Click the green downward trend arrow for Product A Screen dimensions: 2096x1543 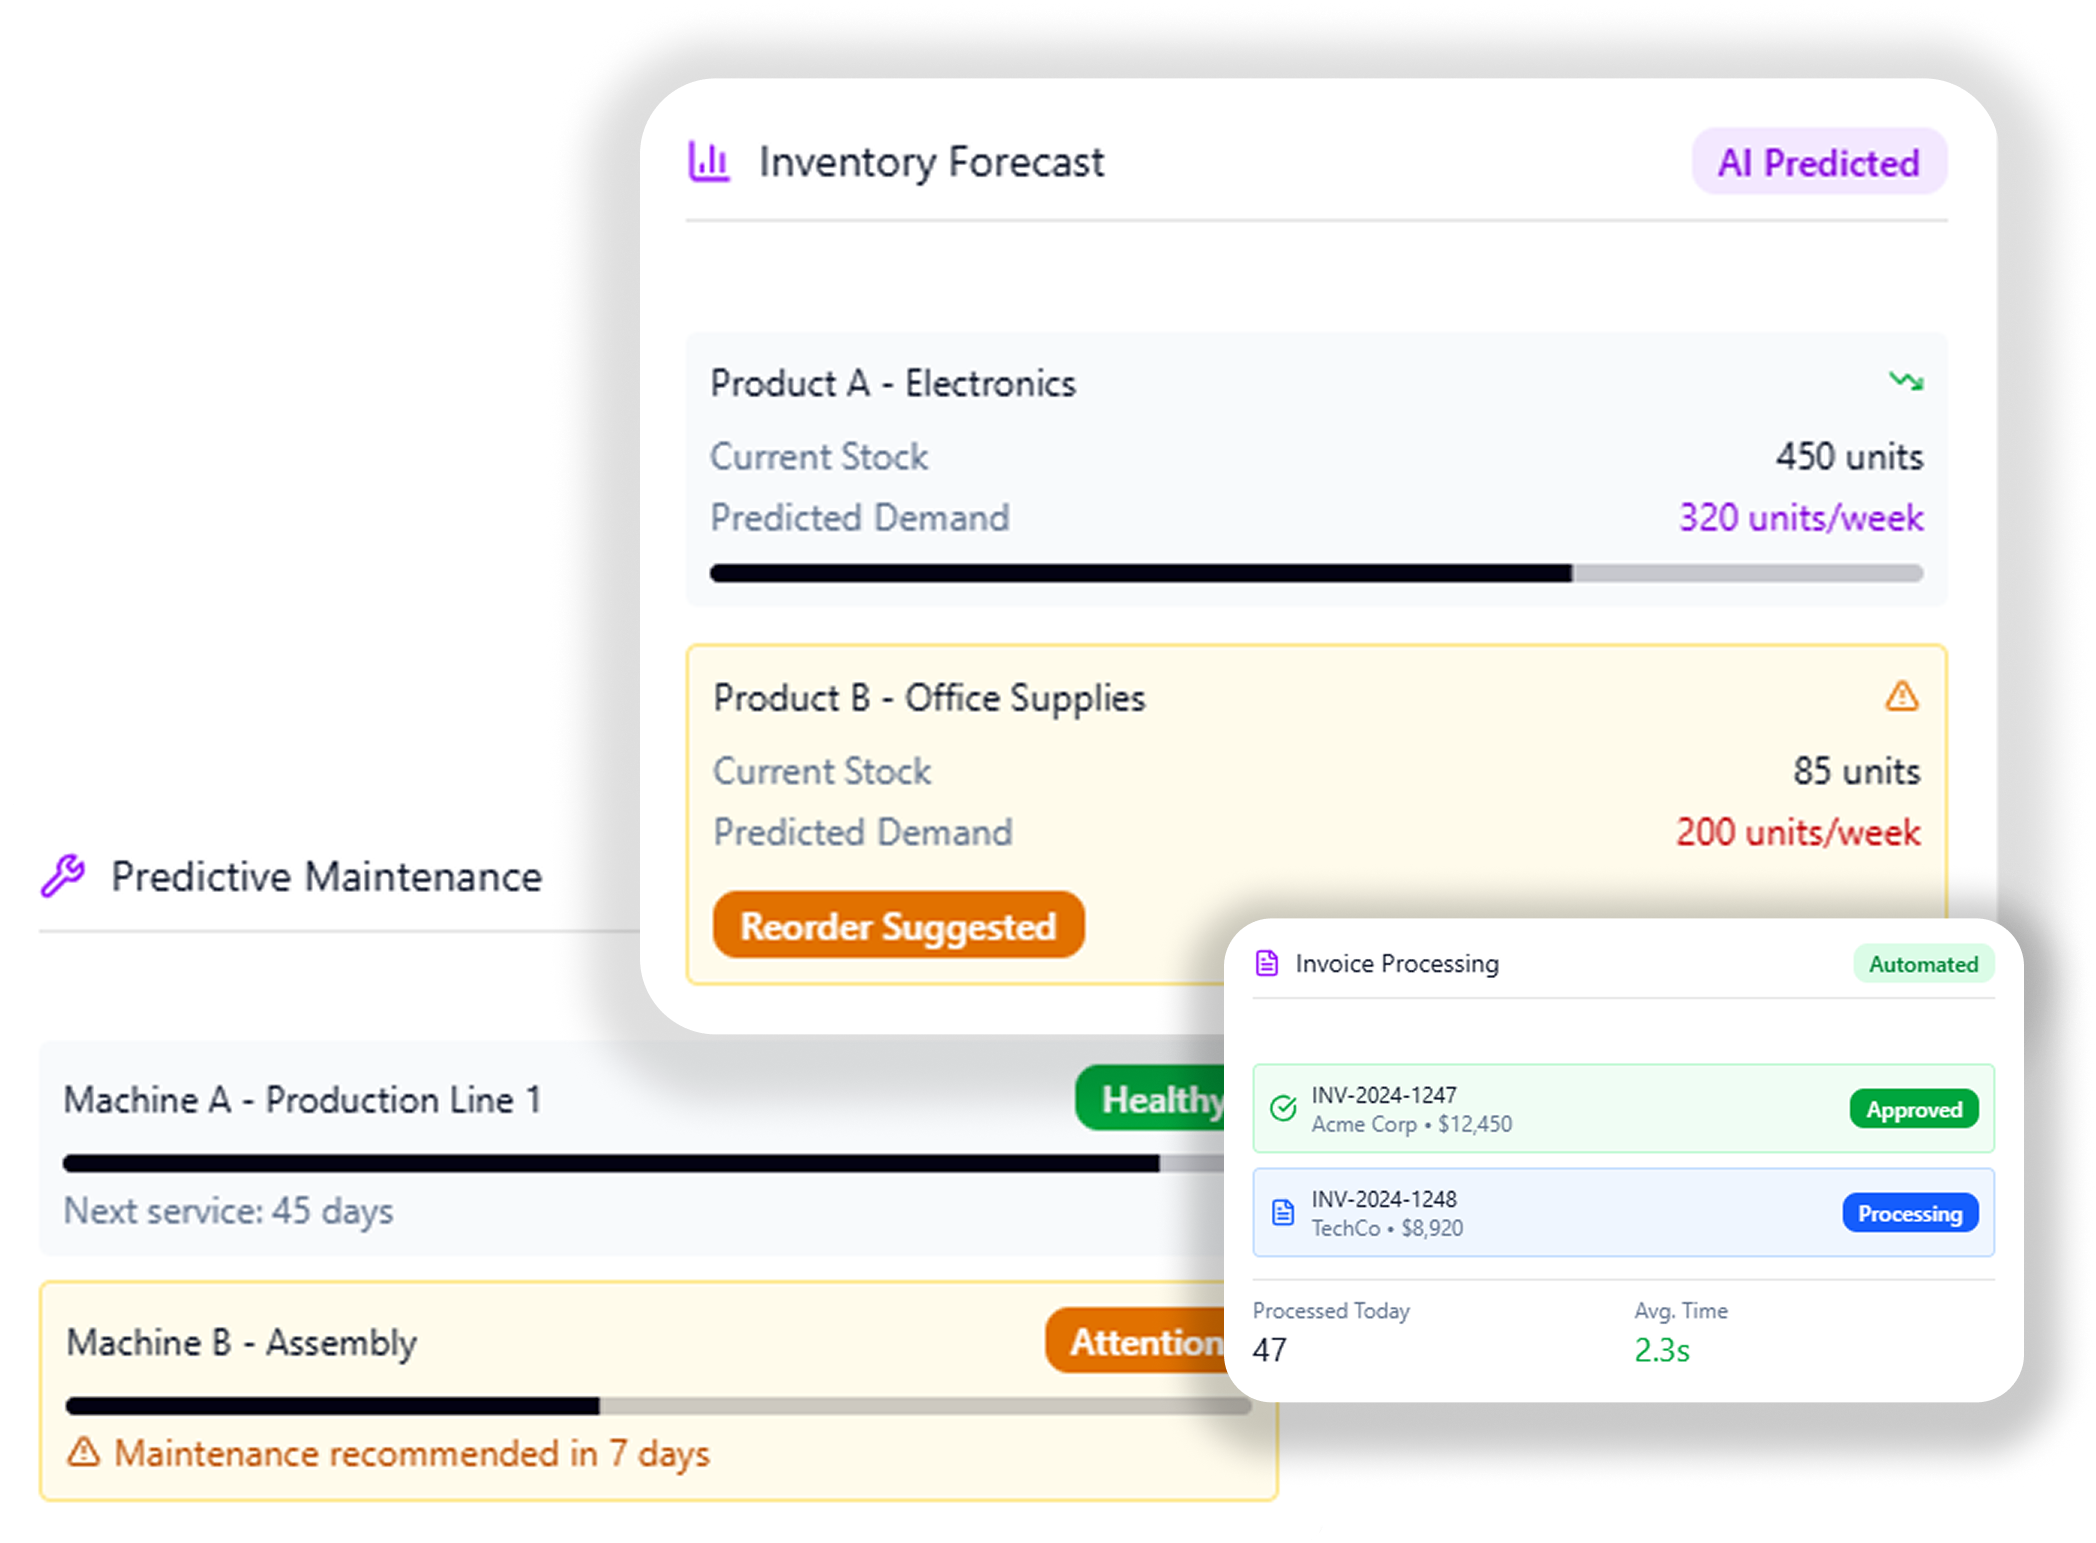(x=1904, y=381)
